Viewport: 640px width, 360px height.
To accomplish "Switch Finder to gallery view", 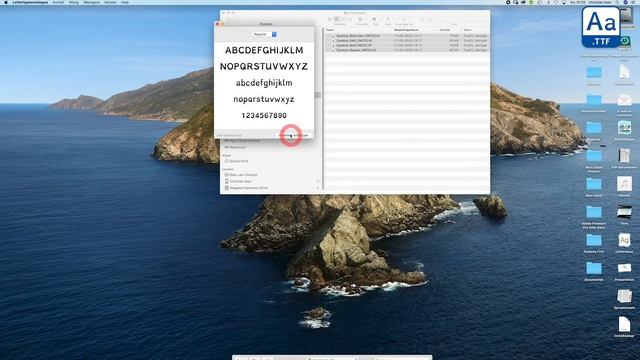I will tap(349, 19).
